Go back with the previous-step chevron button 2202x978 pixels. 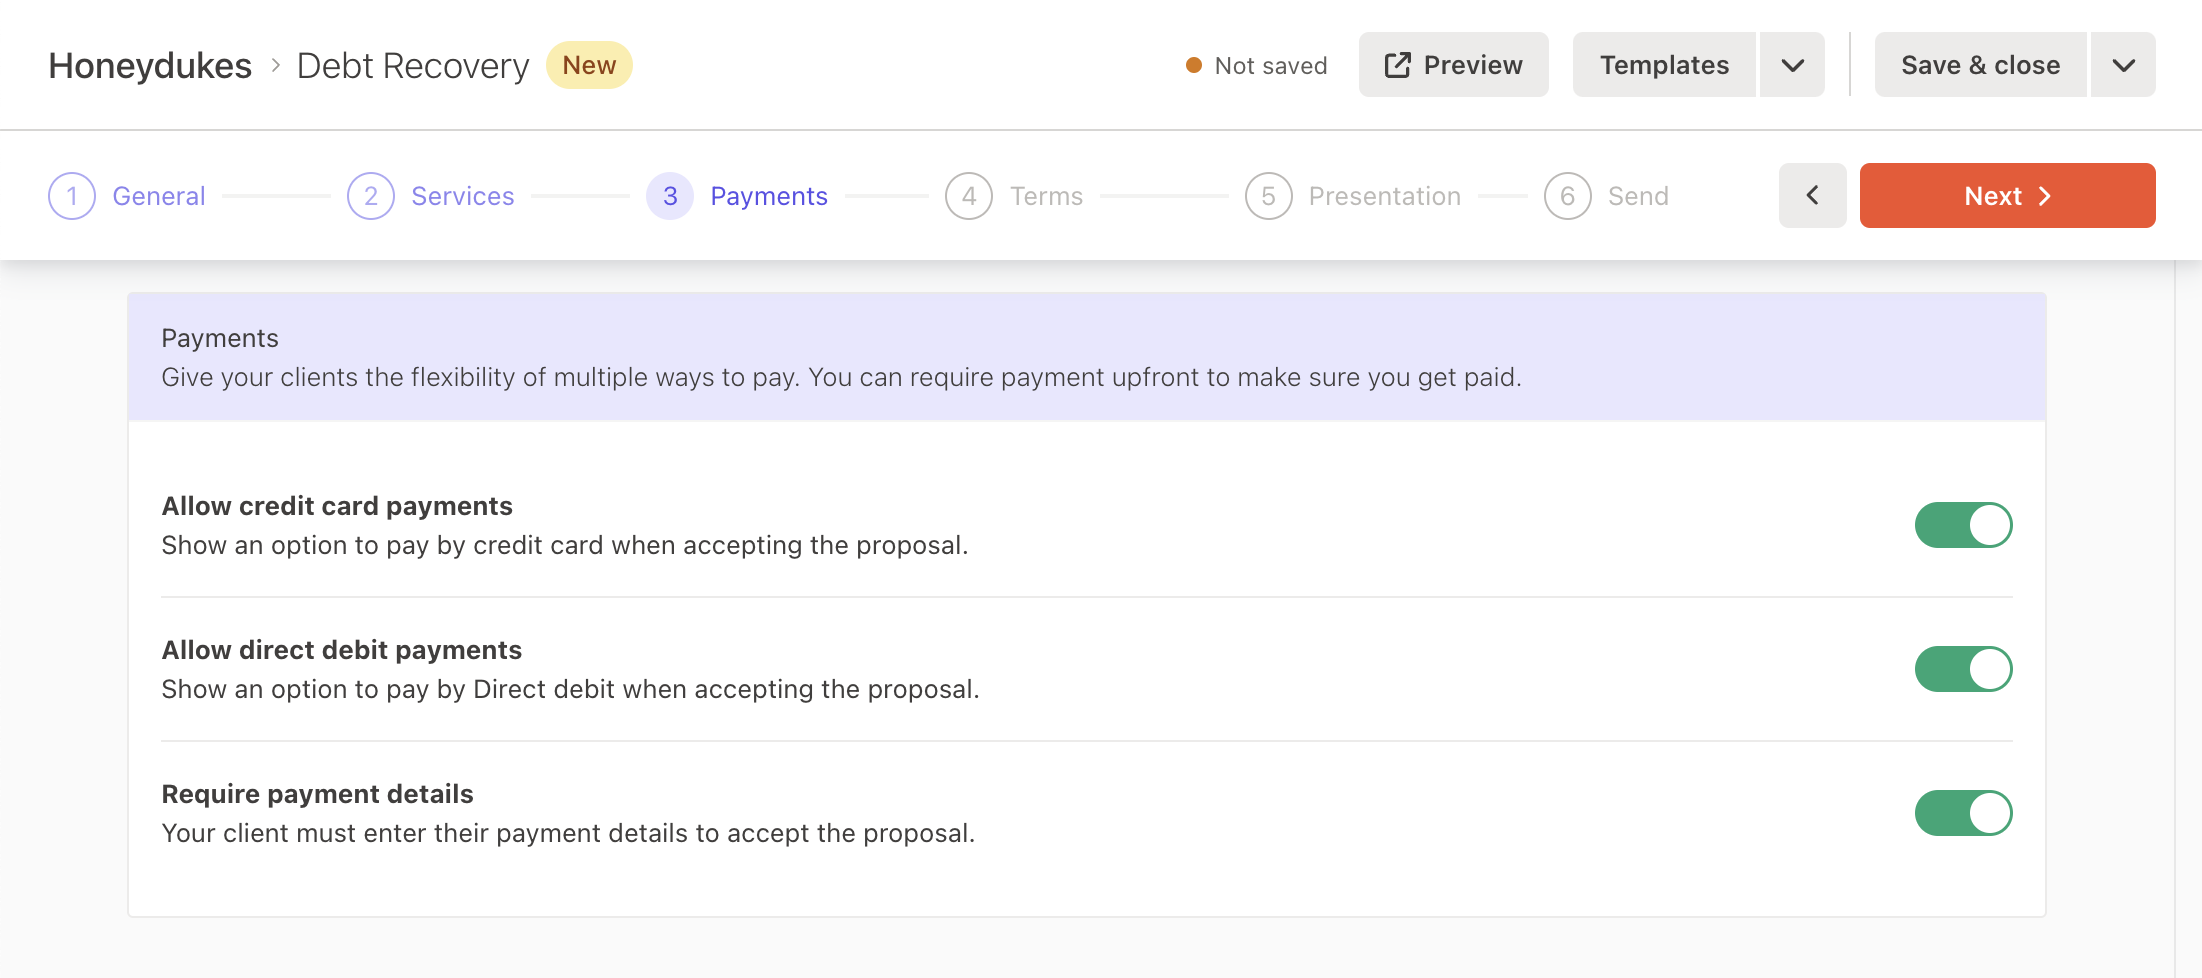[x=1812, y=196]
